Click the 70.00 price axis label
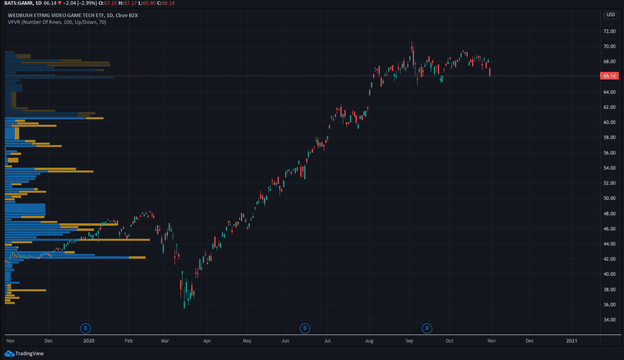Viewport: 624px width, 360px height. pyautogui.click(x=609, y=46)
